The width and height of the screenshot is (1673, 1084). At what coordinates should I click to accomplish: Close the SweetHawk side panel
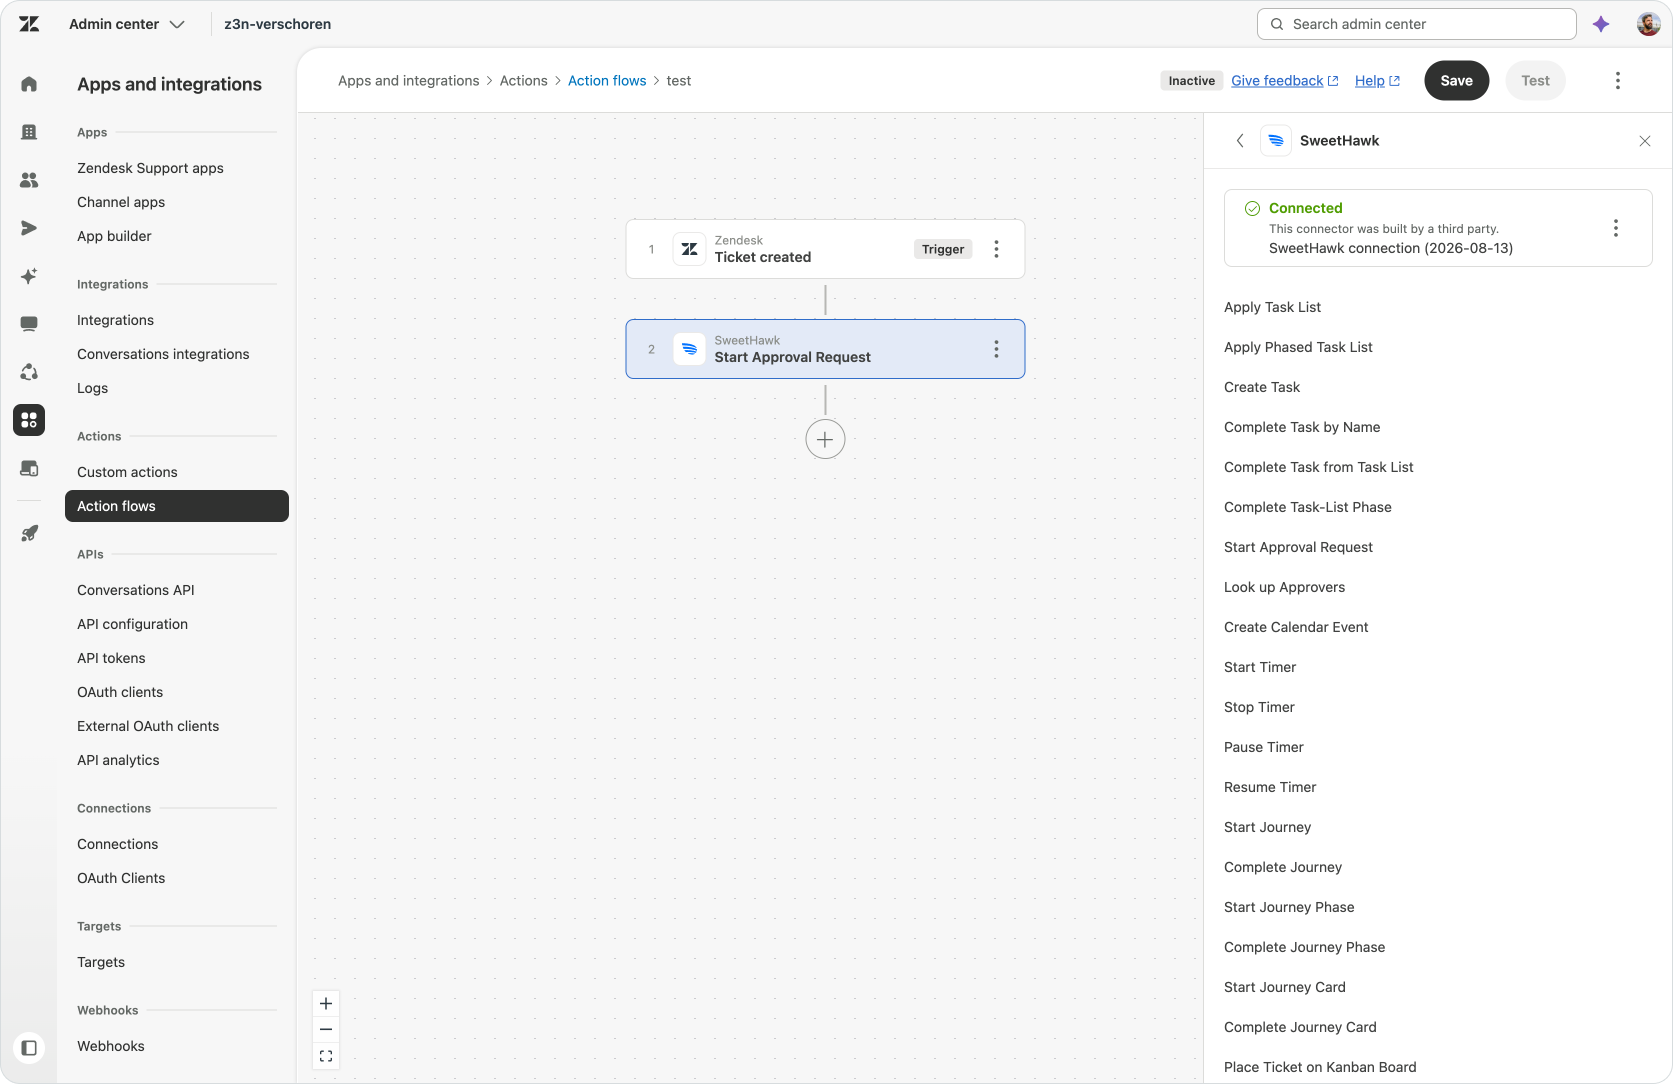1645,141
